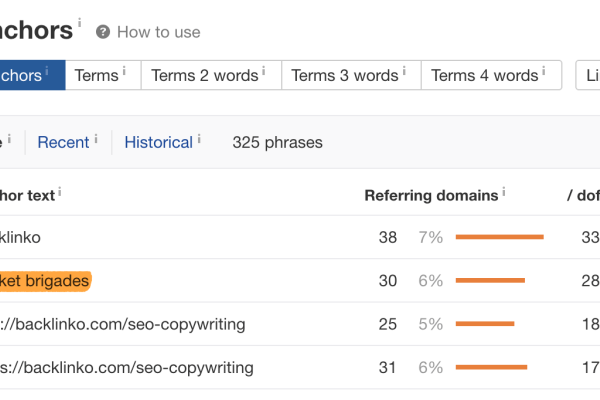Click the info icon beside Anchor text header
The width and height of the screenshot is (600, 400).
pyautogui.click(x=61, y=190)
